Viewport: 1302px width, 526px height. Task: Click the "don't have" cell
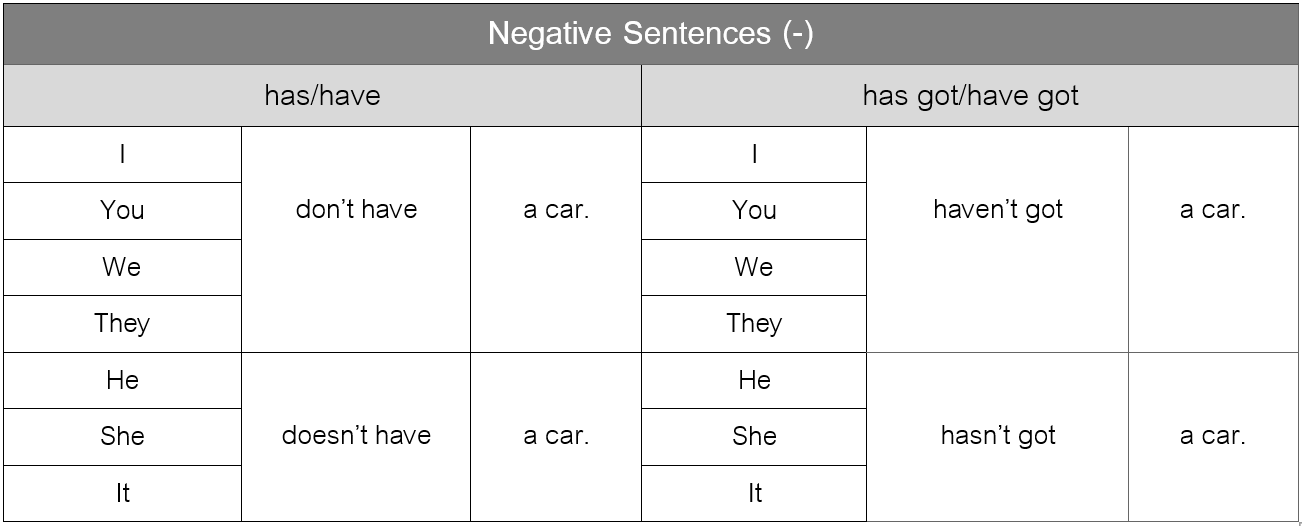(356, 210)
